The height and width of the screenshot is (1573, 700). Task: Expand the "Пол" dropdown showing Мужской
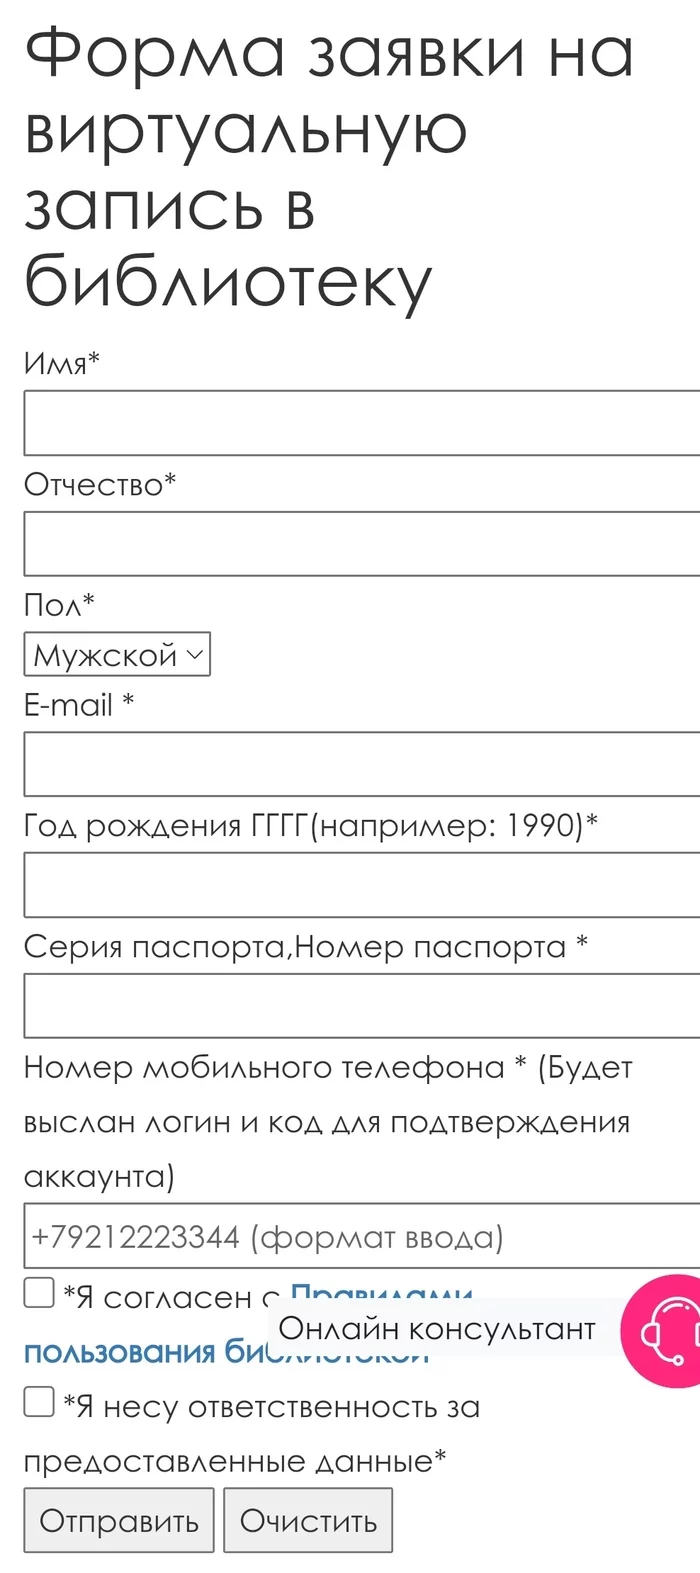pyautogui.click(x=117, y=655)
